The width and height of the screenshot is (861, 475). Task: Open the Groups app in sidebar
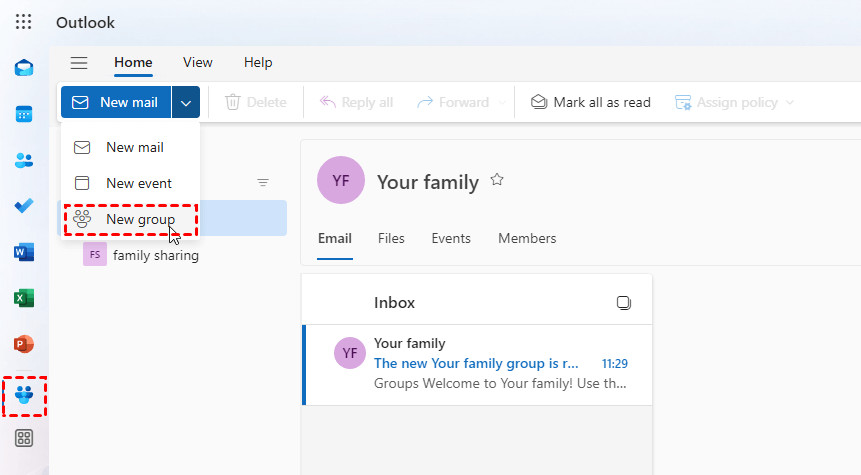point(24,395)
